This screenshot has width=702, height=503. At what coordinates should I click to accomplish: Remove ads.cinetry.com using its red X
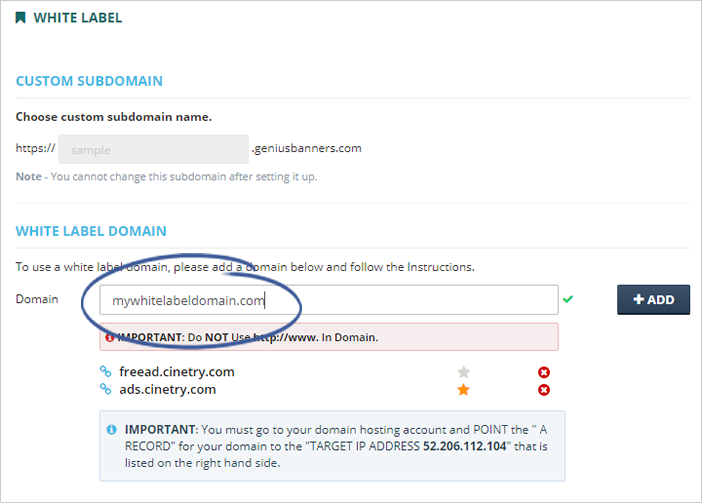coord(544,390)
